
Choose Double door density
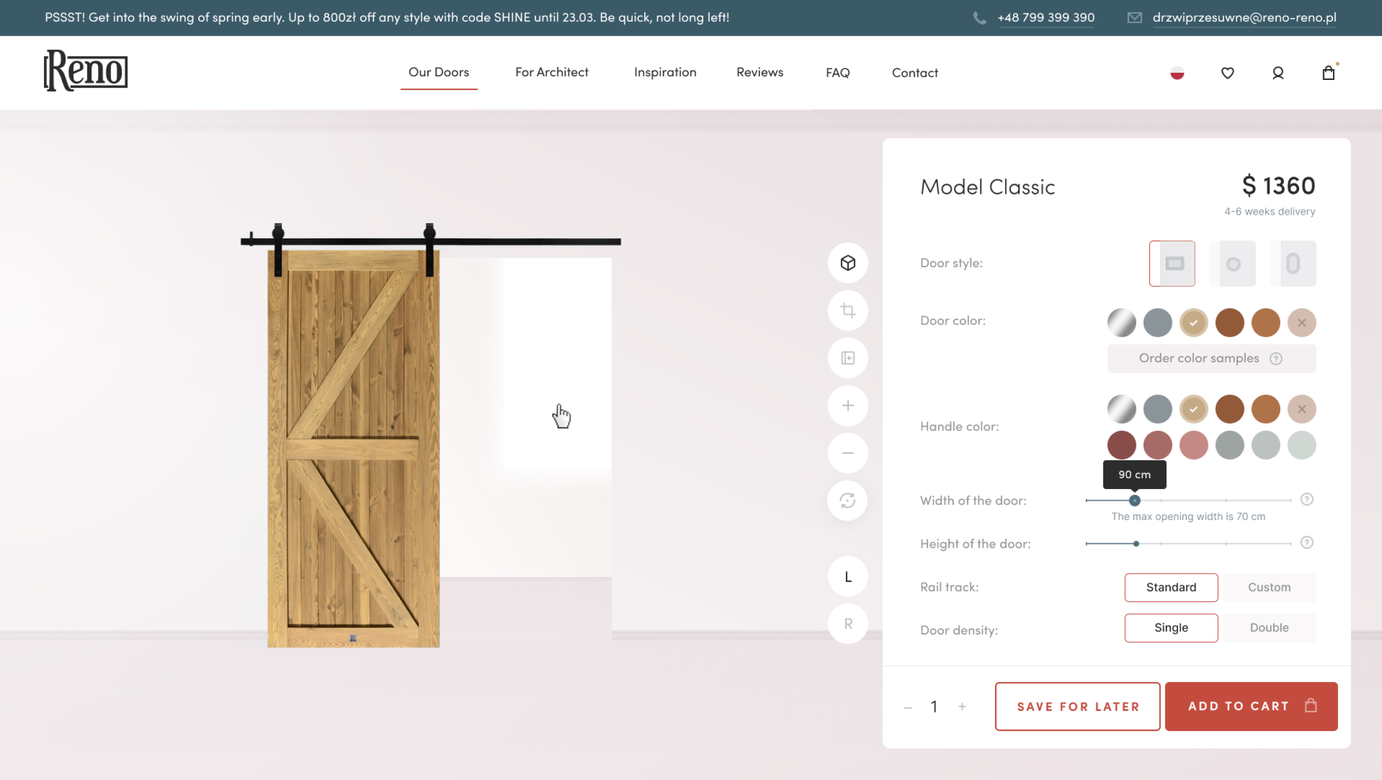[1269, 628]
